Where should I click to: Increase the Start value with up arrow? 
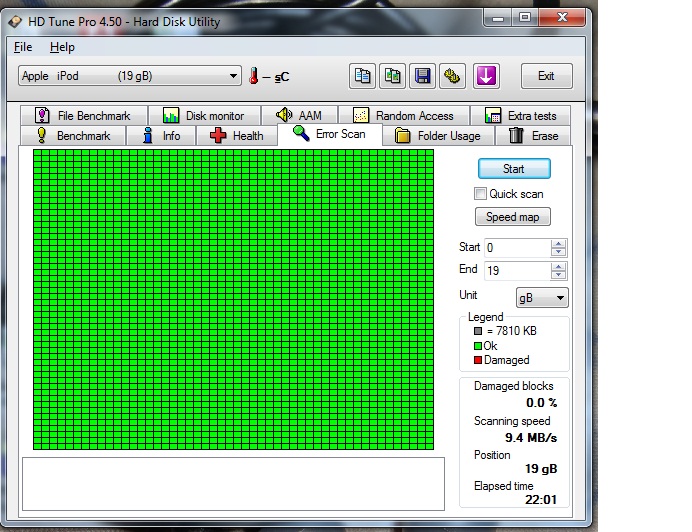coord(558,243)
